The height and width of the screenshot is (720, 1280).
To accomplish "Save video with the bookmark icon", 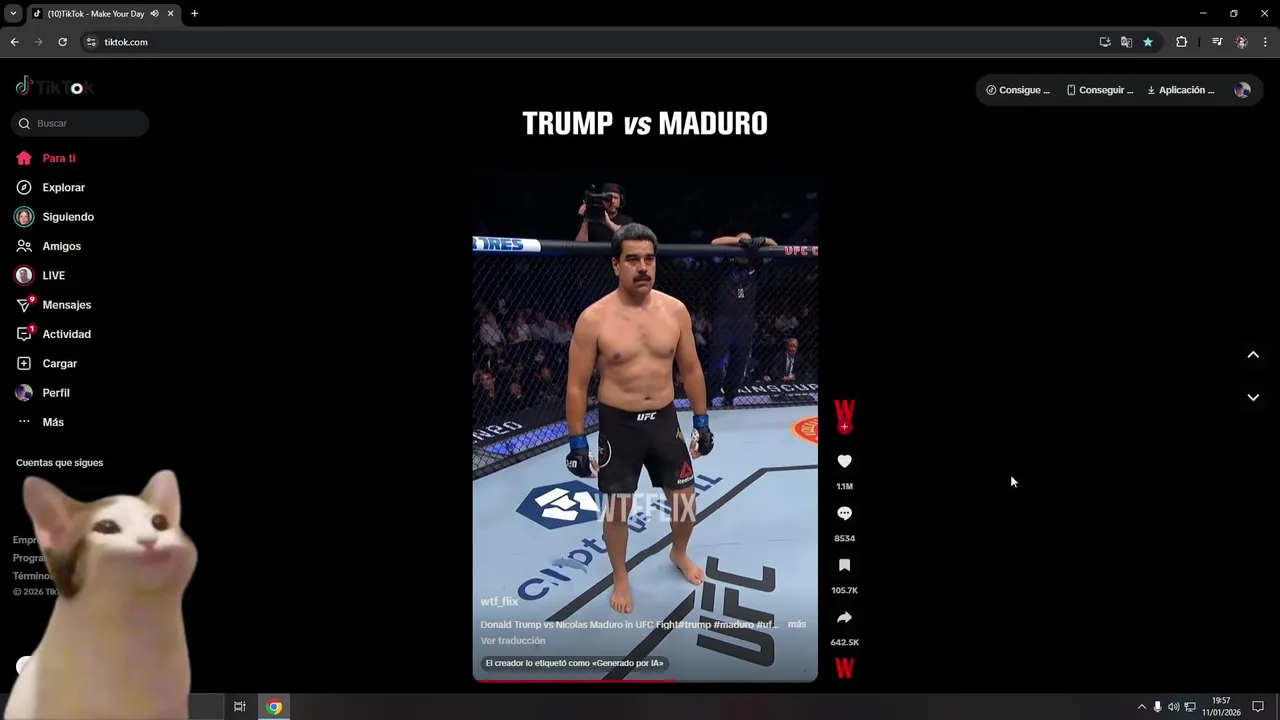I will (844, 565).
